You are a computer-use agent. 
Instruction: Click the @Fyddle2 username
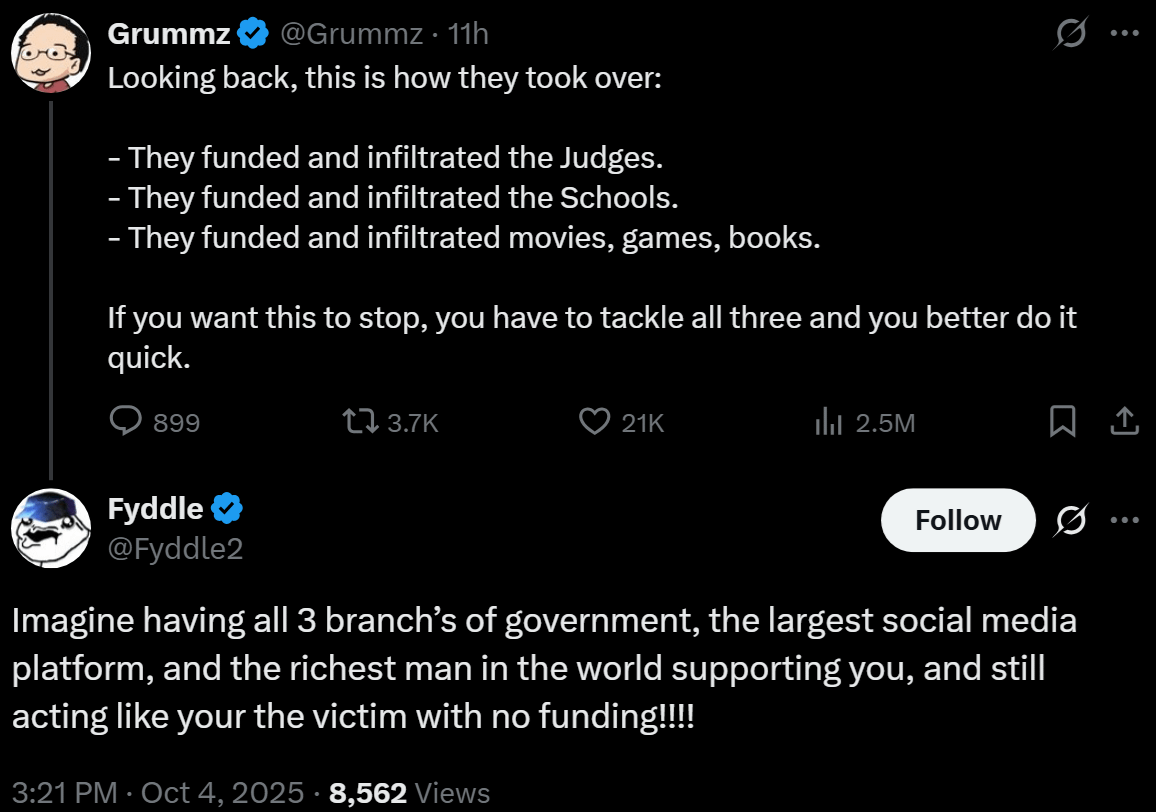click(175, 548)
